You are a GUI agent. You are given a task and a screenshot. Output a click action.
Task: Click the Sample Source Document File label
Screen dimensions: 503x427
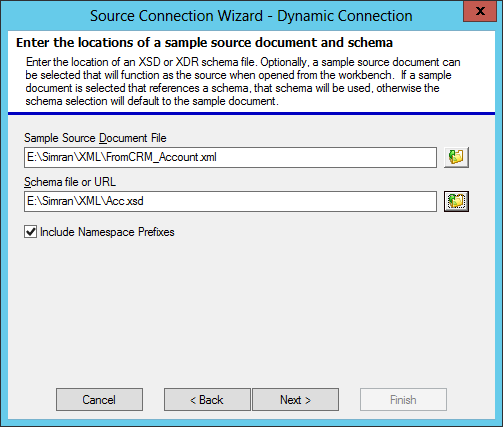(x=95, y=138)
